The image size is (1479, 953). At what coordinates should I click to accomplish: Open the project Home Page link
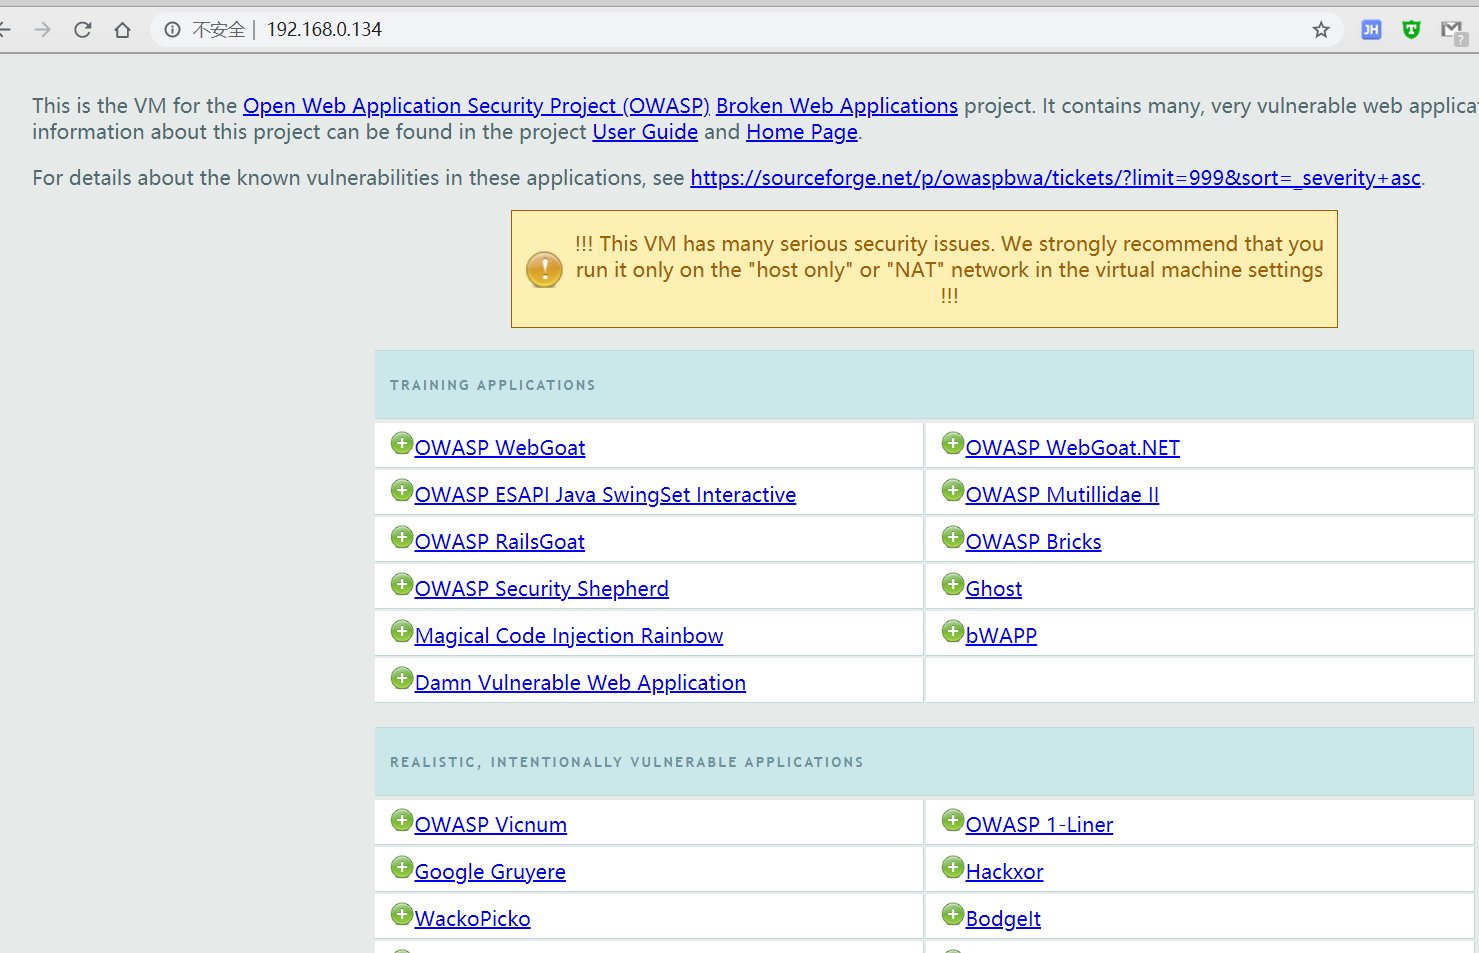[x=800, y=131]
